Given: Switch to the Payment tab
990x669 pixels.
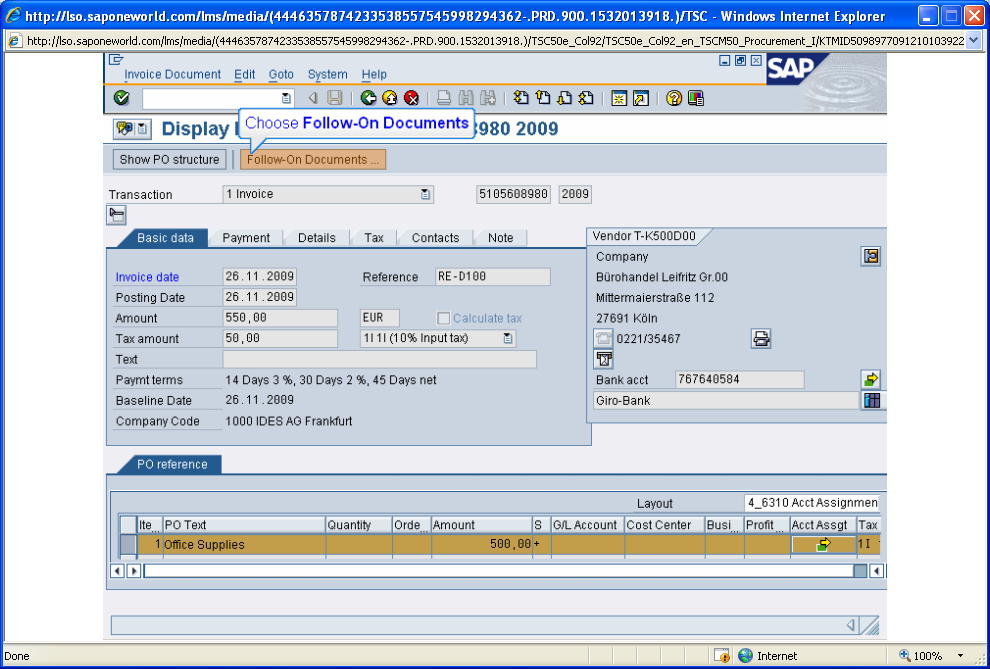Looking at the screenshot, I should [246, 237].
